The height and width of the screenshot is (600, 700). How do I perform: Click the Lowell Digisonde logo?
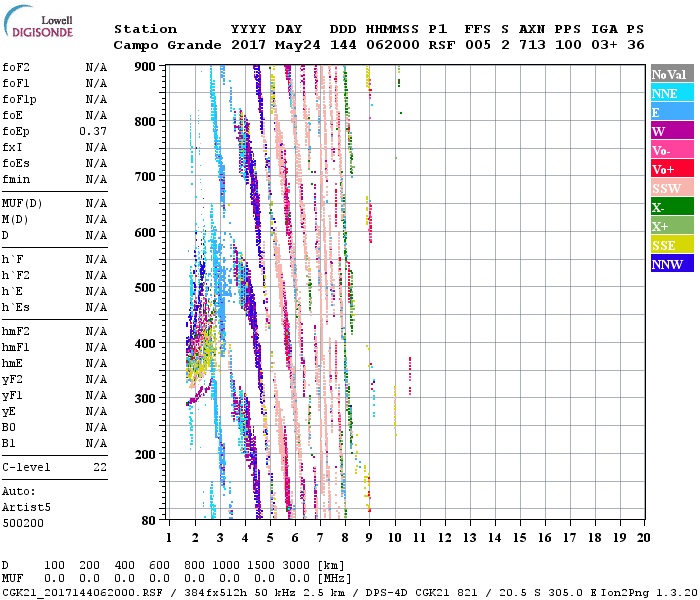click(38, 22)
